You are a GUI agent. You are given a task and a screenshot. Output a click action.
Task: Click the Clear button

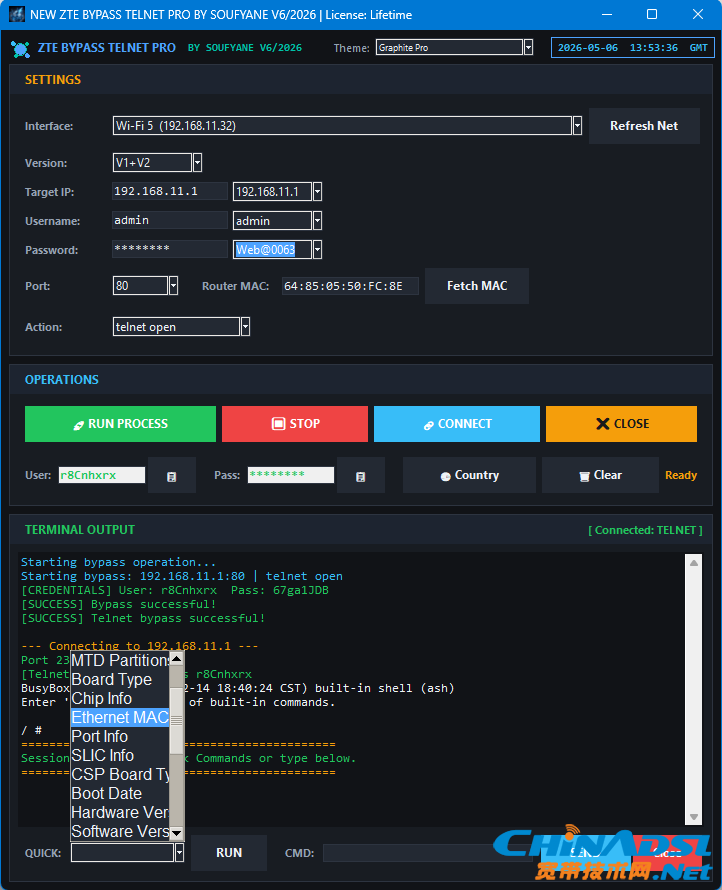click(601, 475)
